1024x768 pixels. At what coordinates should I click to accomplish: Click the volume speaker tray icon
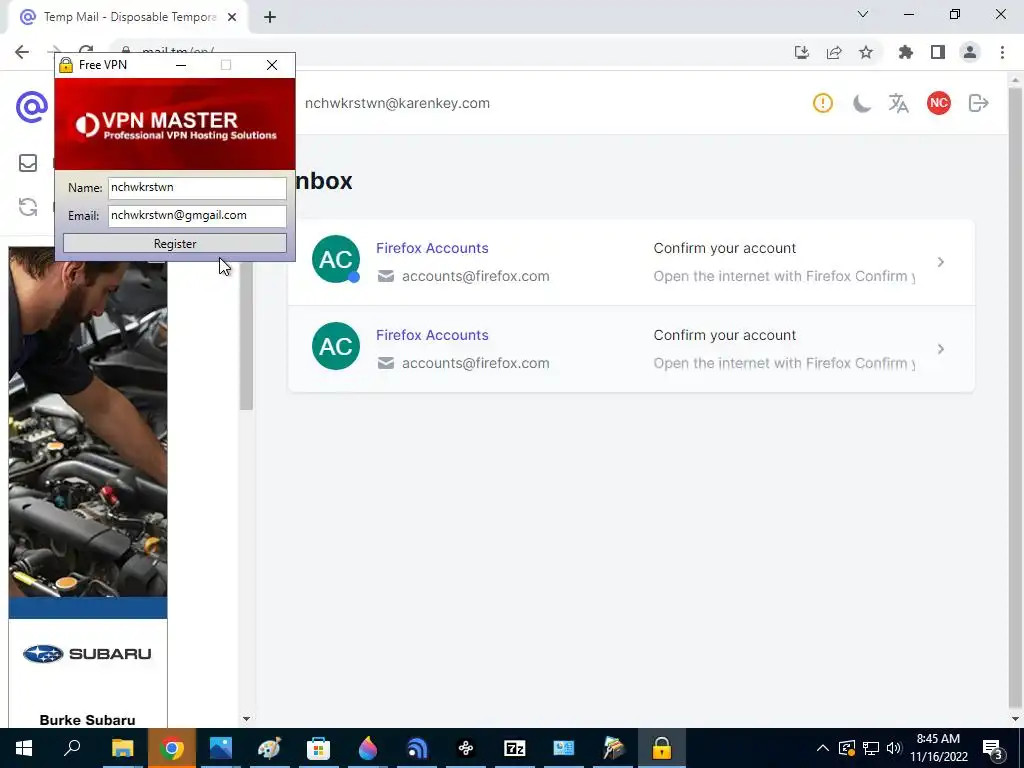point(894,748)
